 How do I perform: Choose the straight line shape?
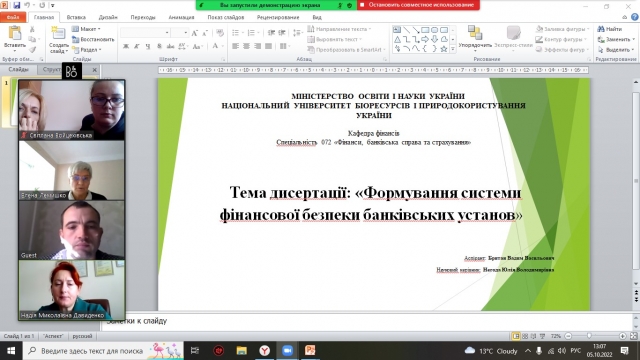[407, 30]
